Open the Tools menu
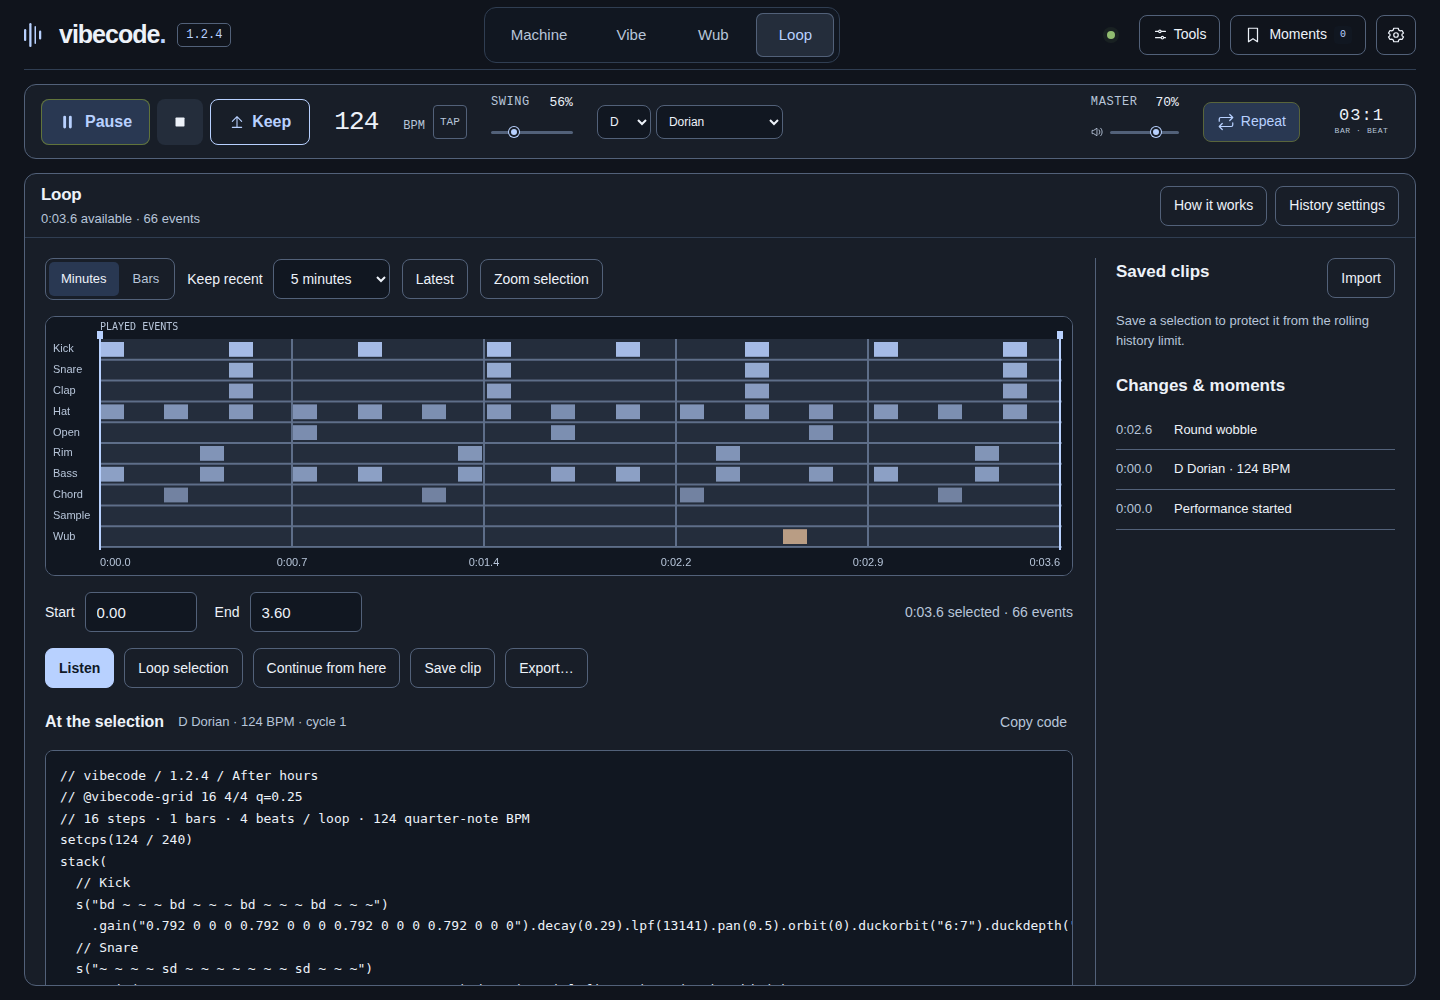This screenshot has width=1440, height=1000. pos(1179,35)
